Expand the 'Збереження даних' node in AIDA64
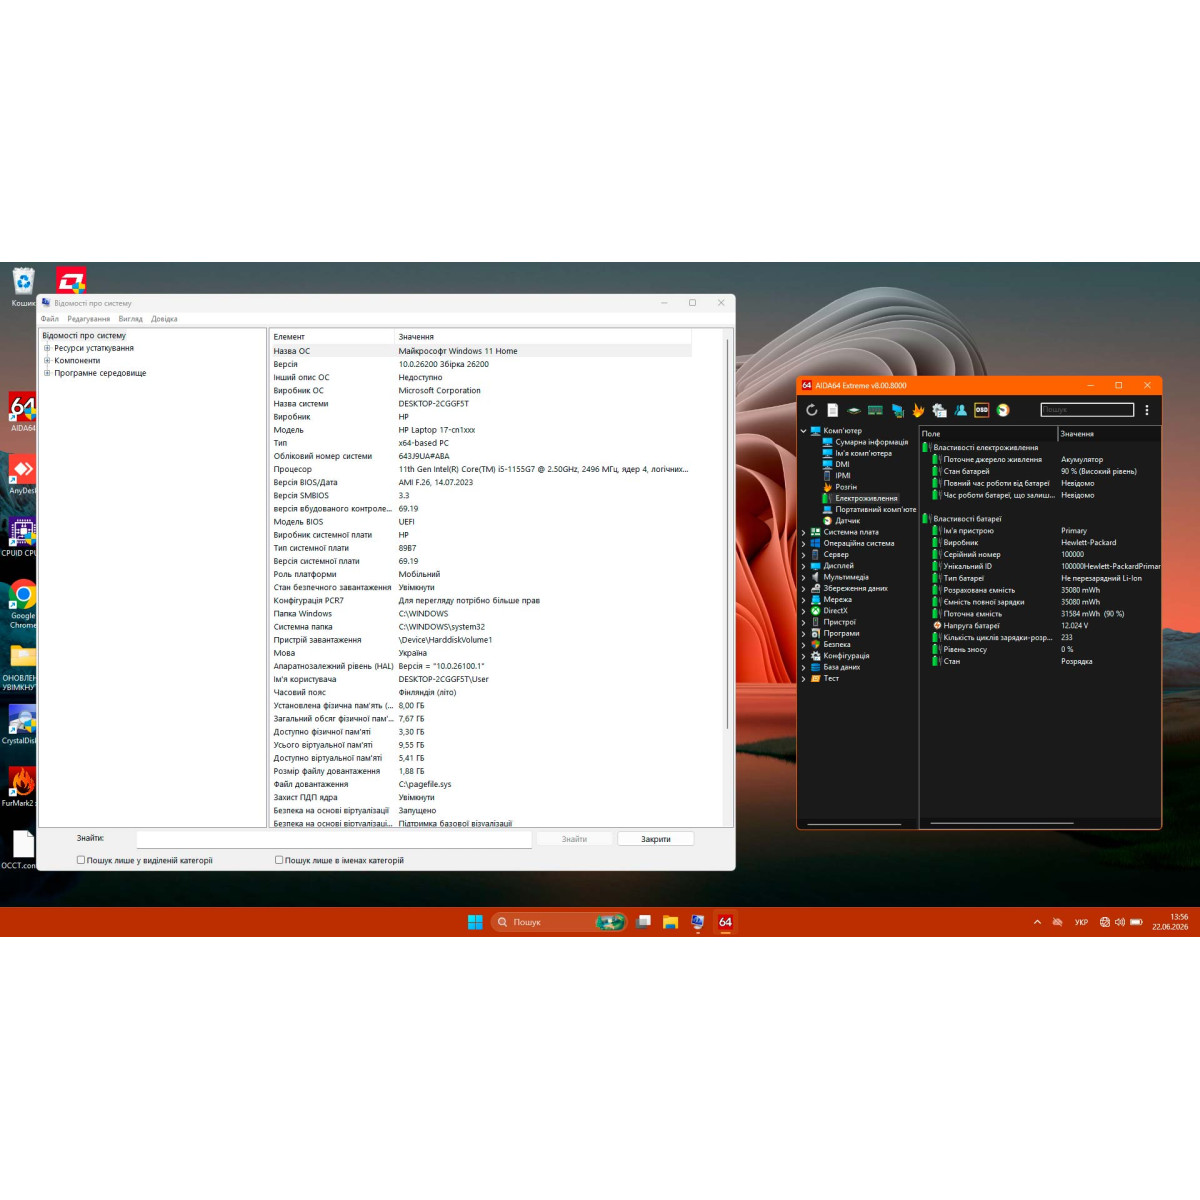 [803, 588]
